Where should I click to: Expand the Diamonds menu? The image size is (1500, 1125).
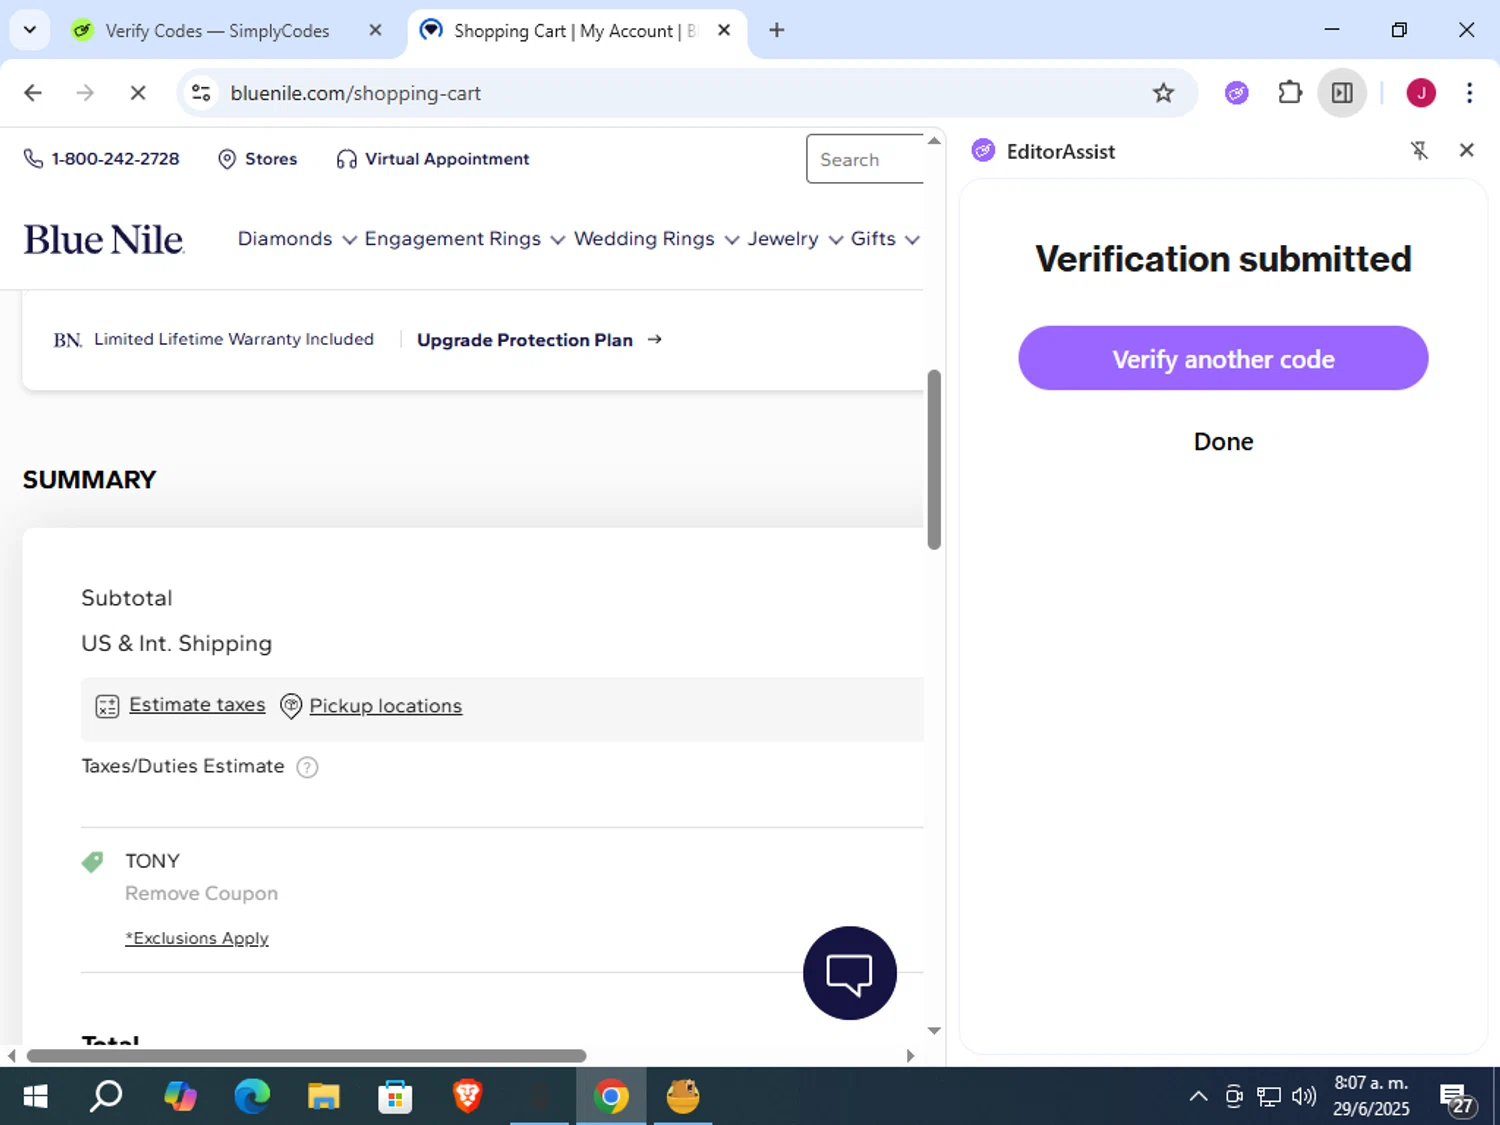pos(297,239)
